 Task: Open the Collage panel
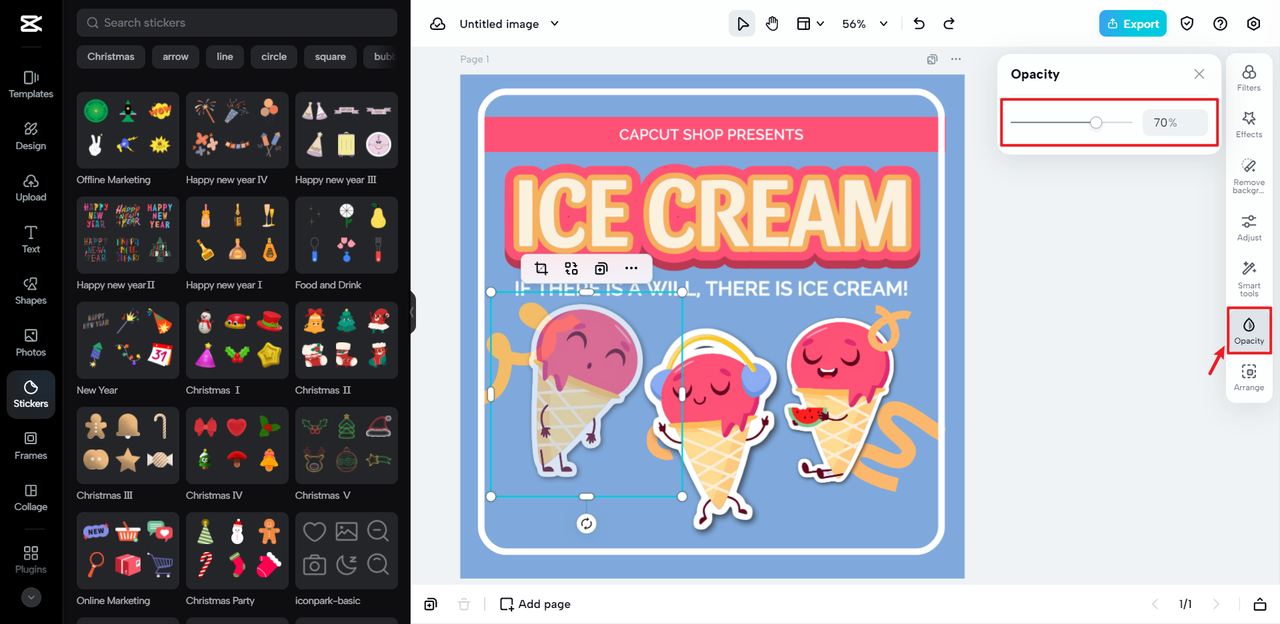31,498
